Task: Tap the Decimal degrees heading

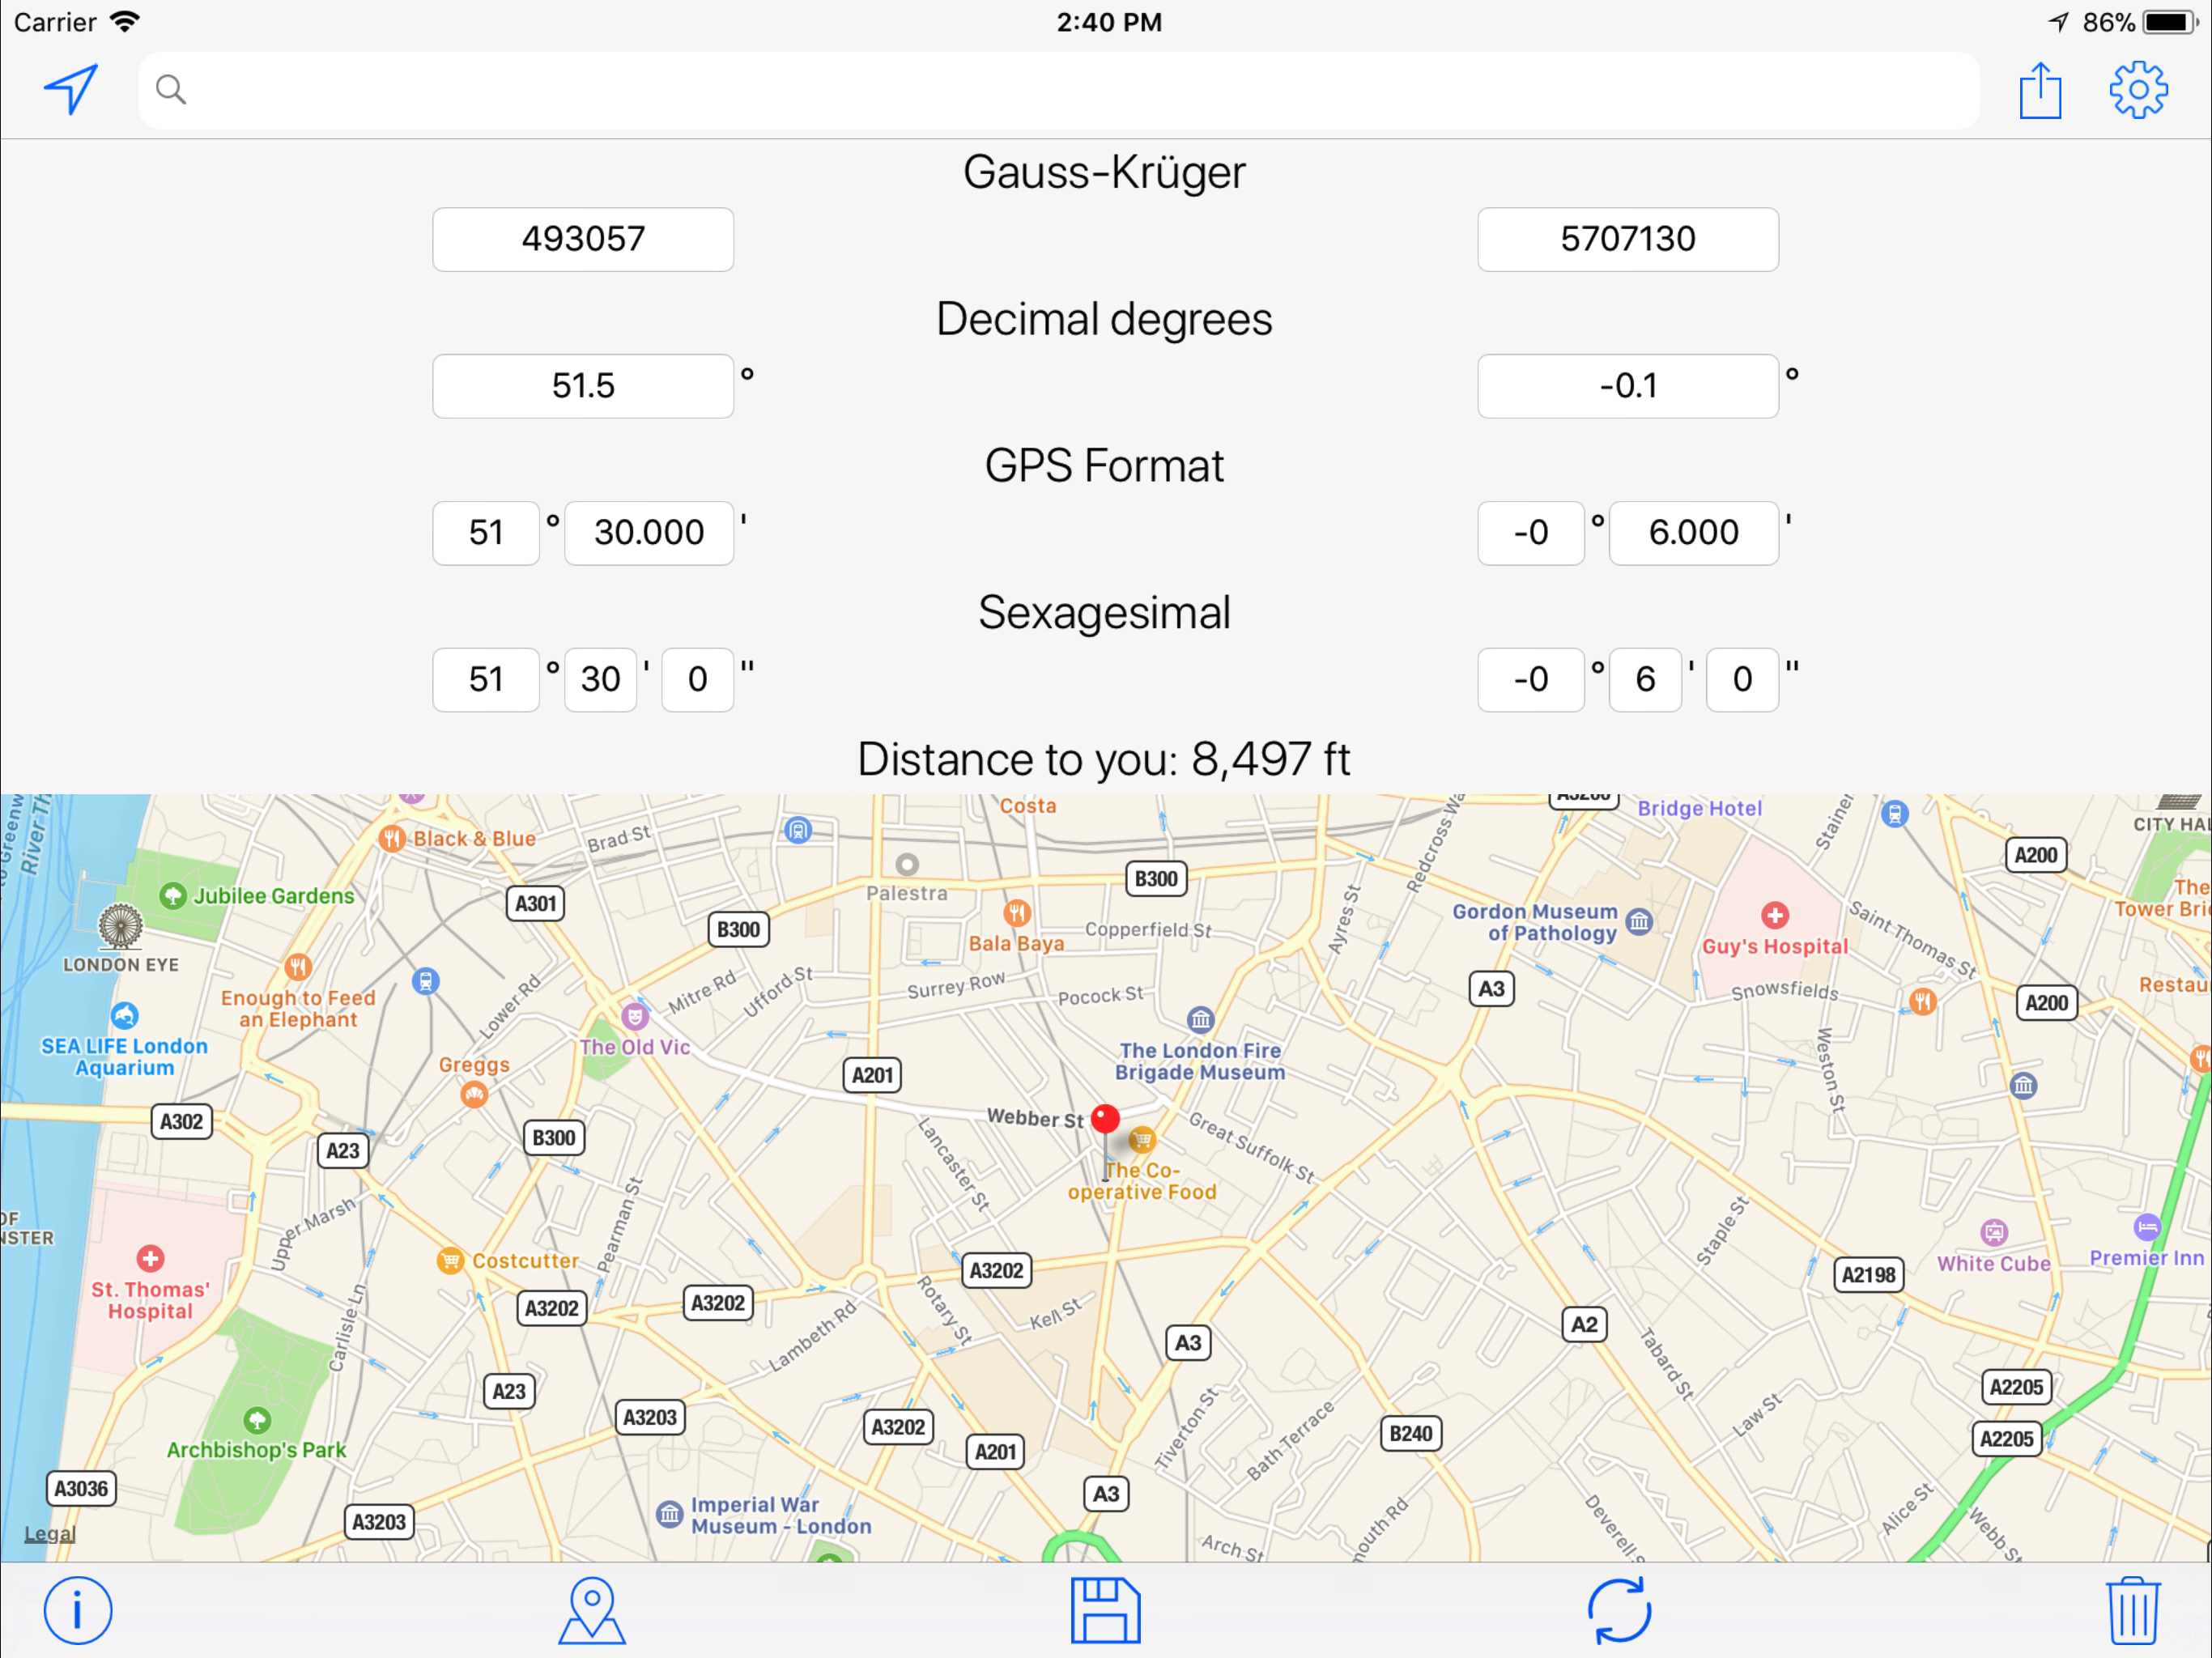Action: pos(1104,319)
